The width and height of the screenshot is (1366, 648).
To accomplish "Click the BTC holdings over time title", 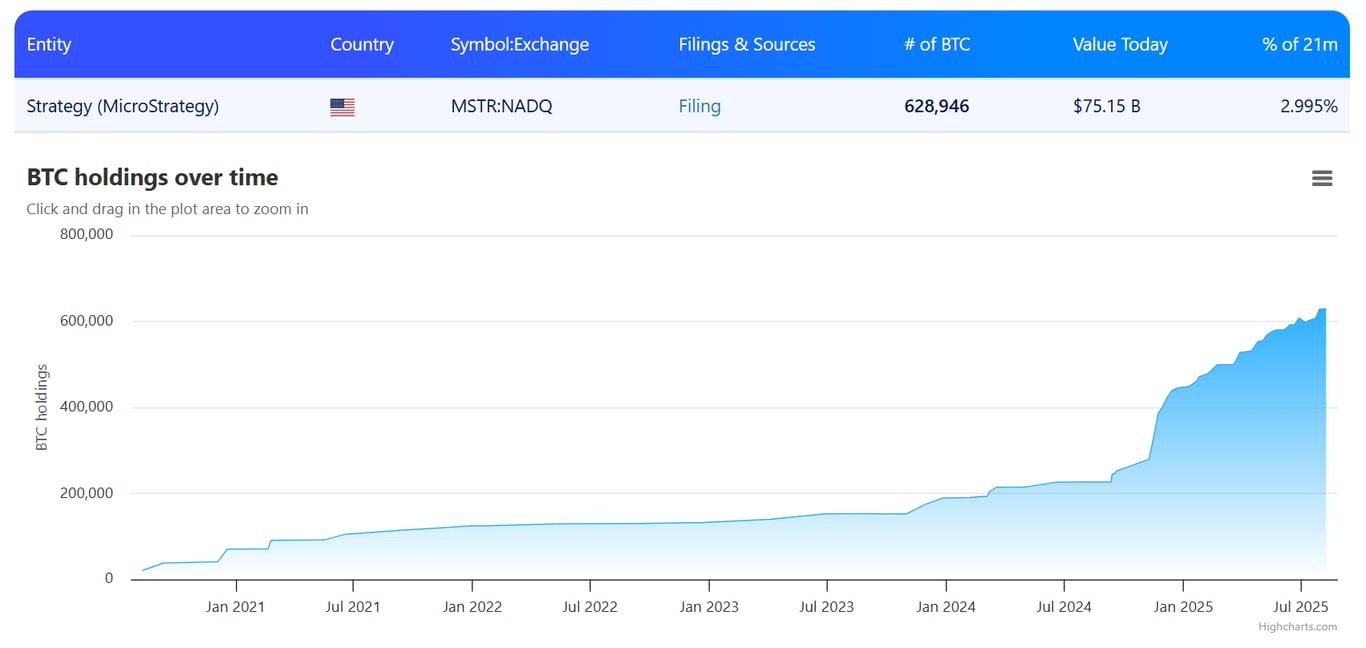I will pyautogui.click(x=152, y=177).
